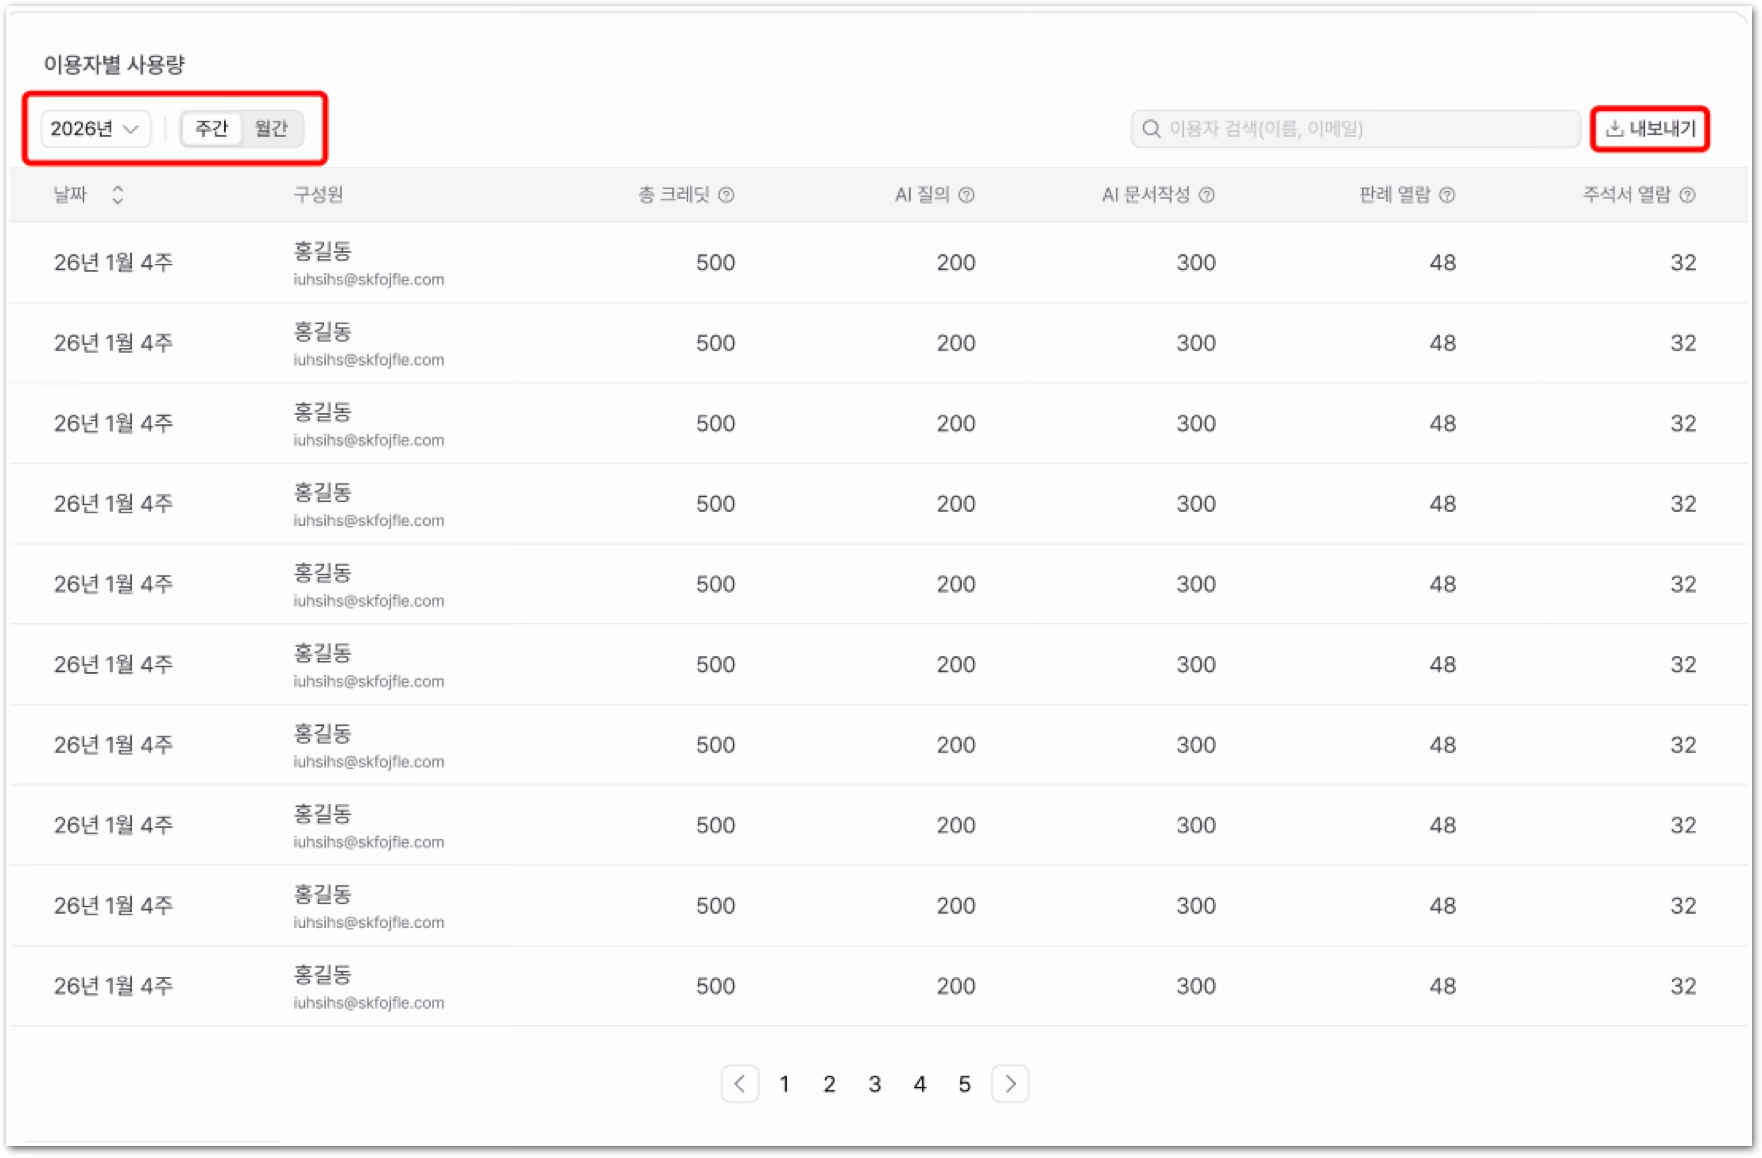Click the 판례 열람 help icon

(1447, 195)
